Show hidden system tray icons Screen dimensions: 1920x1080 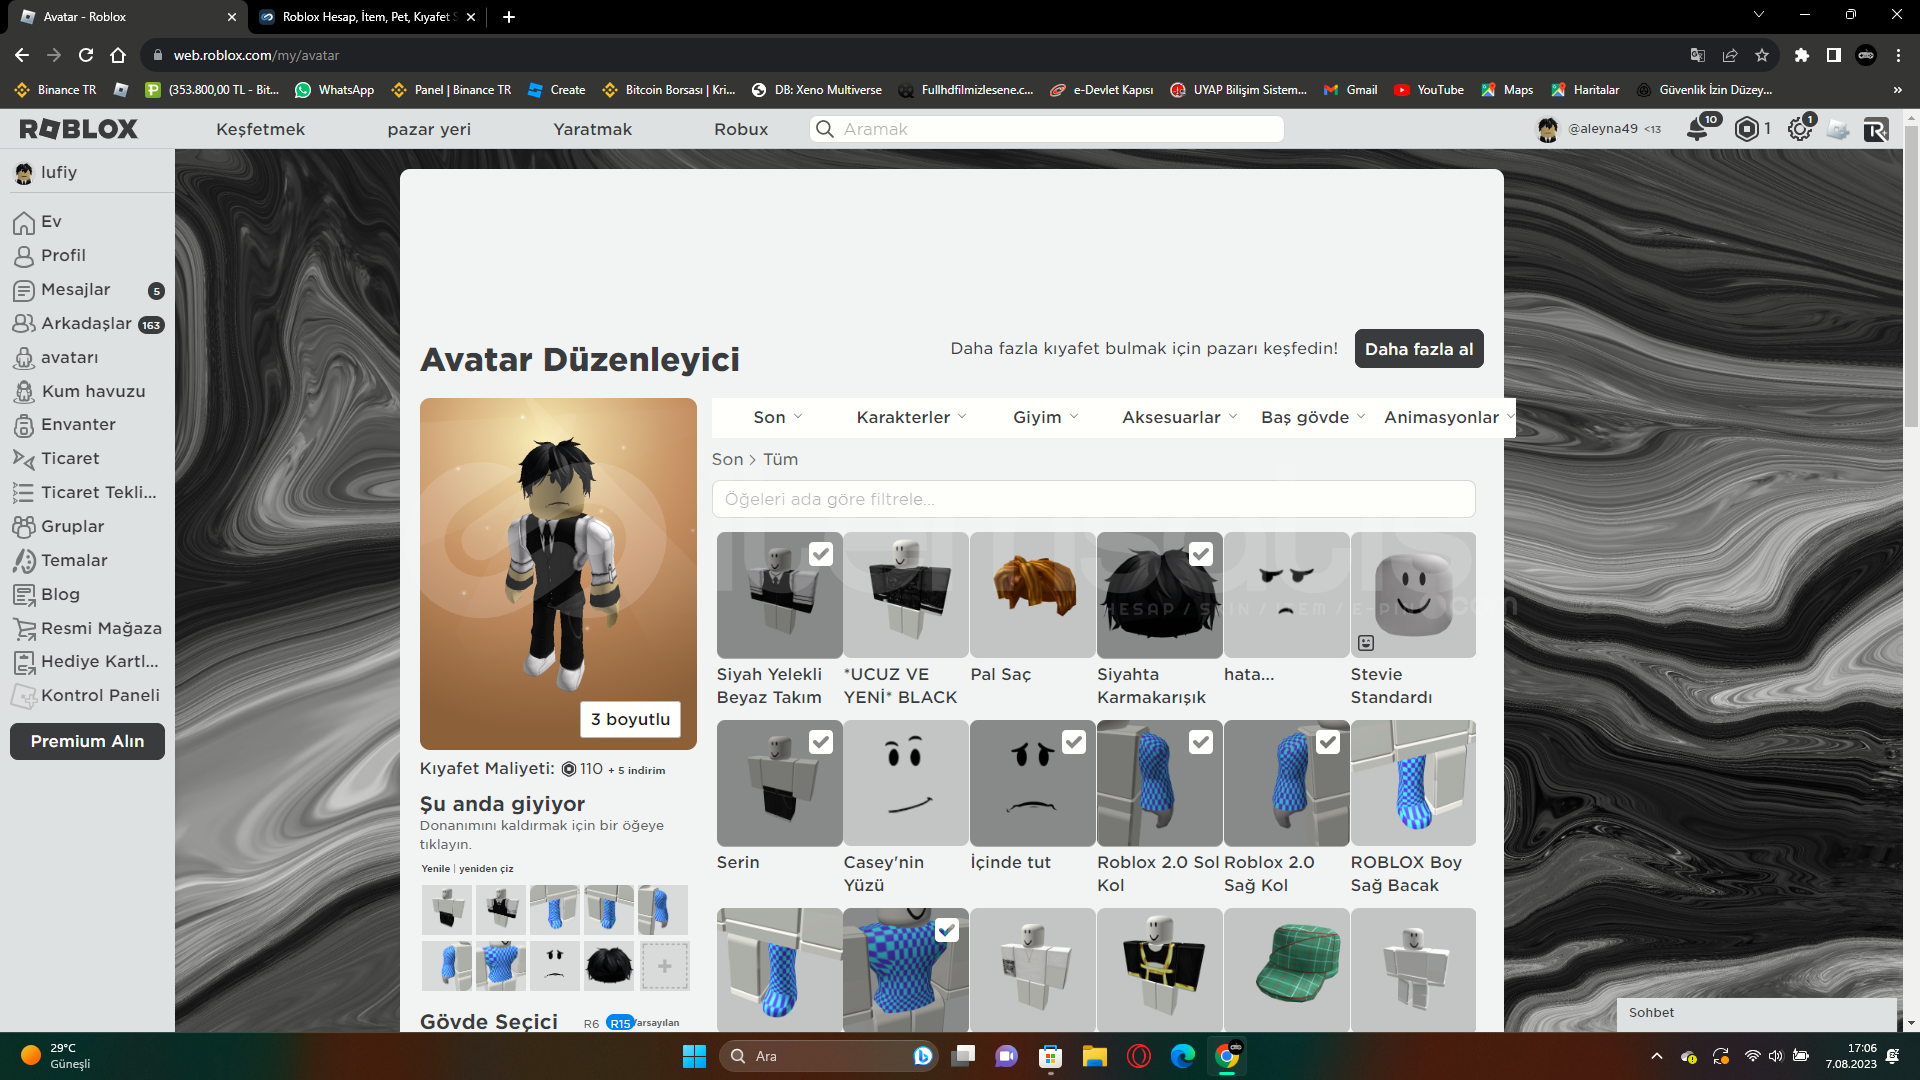[x=1656, y=1056]
